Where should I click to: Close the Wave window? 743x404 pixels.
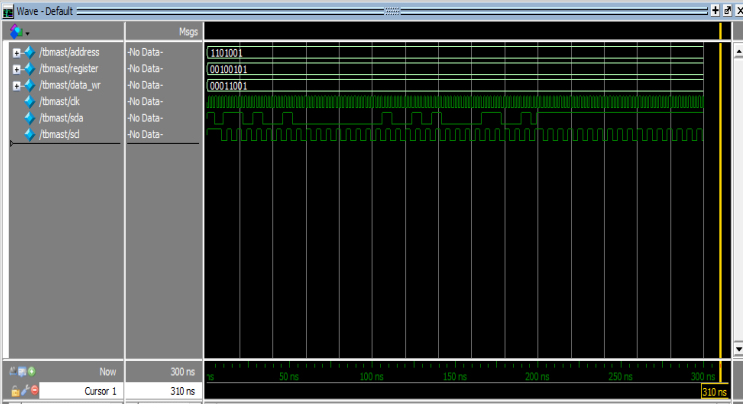pyautogui.click(x=739, y=10)
